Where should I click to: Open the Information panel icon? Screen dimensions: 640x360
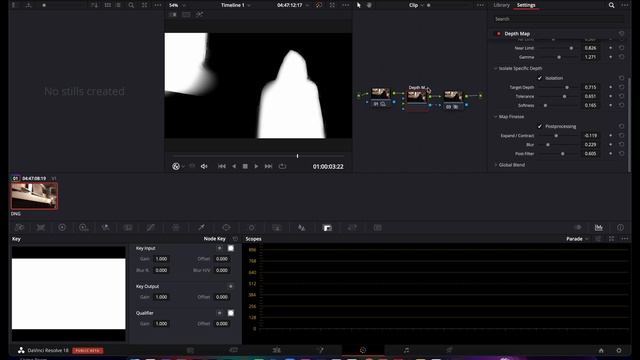click(x=620, y=227)
